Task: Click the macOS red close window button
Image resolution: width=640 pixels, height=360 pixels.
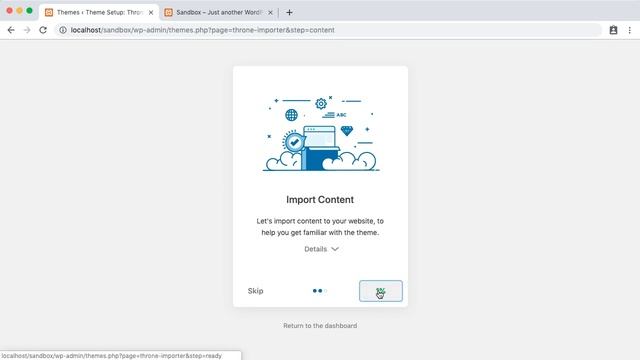Action: pos(9,11)
